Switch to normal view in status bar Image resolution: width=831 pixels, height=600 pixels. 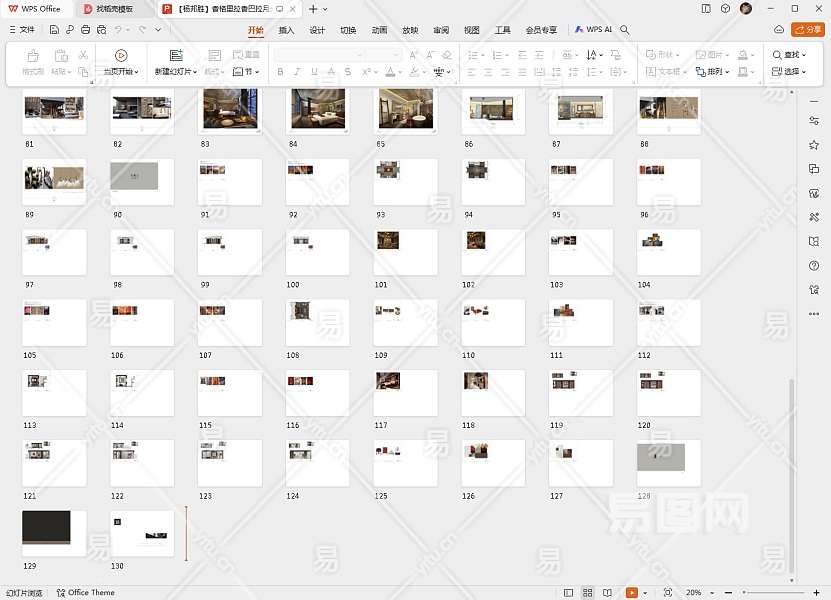click(569, 593)
